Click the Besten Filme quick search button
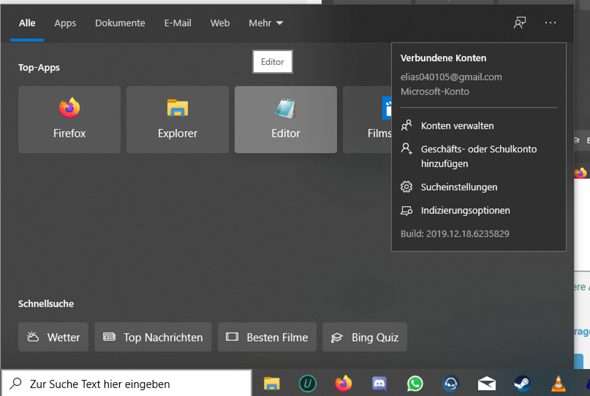Screen dimensions: 590x396 (x=267, y=337)
